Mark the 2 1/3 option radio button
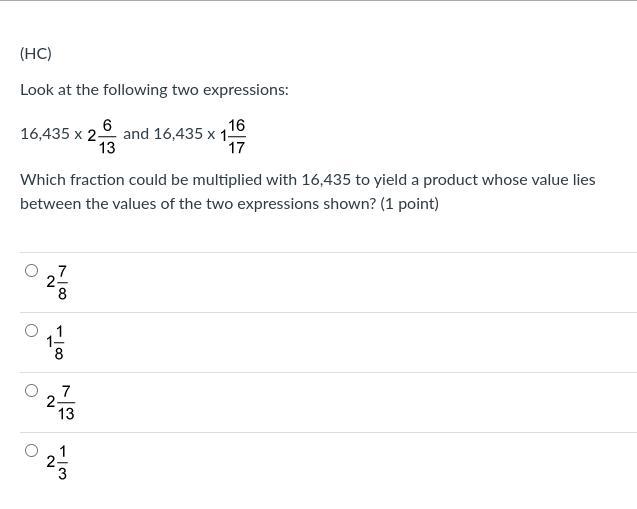 tap(31, 450)
